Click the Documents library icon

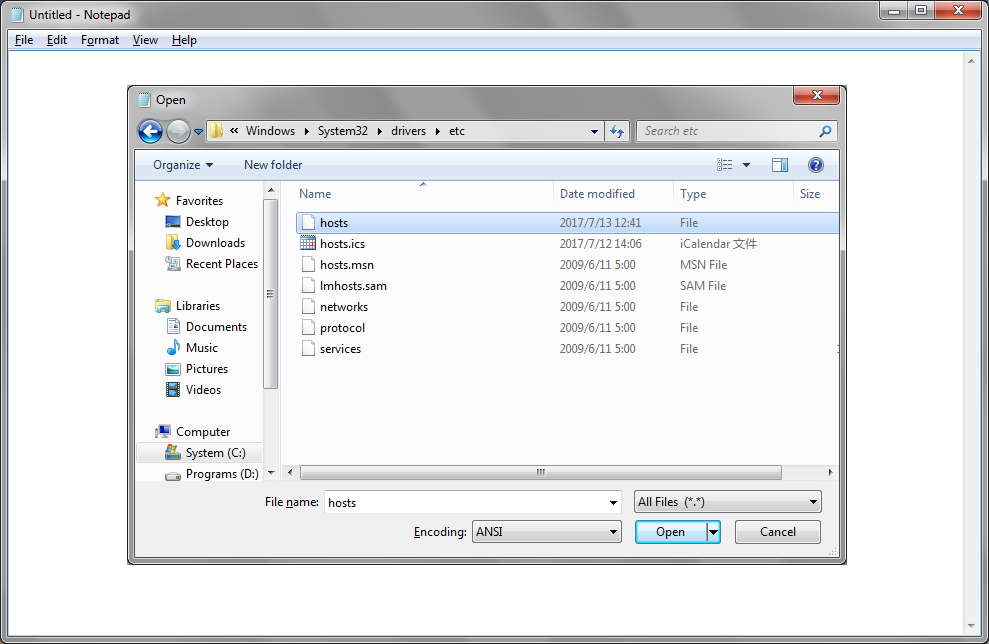[173, 326]
